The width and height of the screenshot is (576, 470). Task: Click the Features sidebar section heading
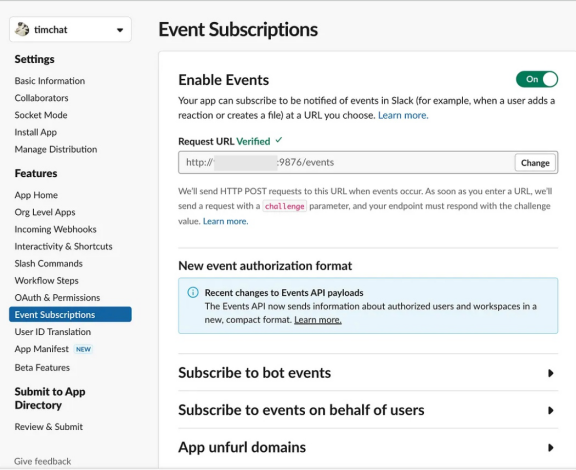tap(36, 173)
